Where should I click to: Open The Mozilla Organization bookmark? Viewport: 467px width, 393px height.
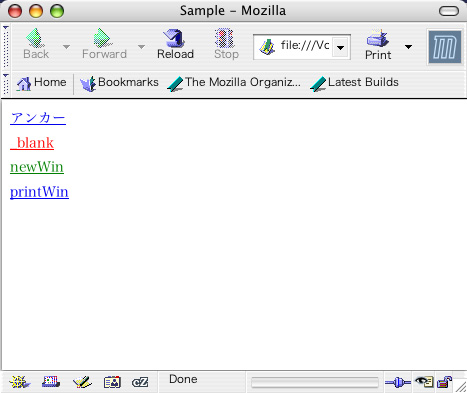(x=234, y=83)
